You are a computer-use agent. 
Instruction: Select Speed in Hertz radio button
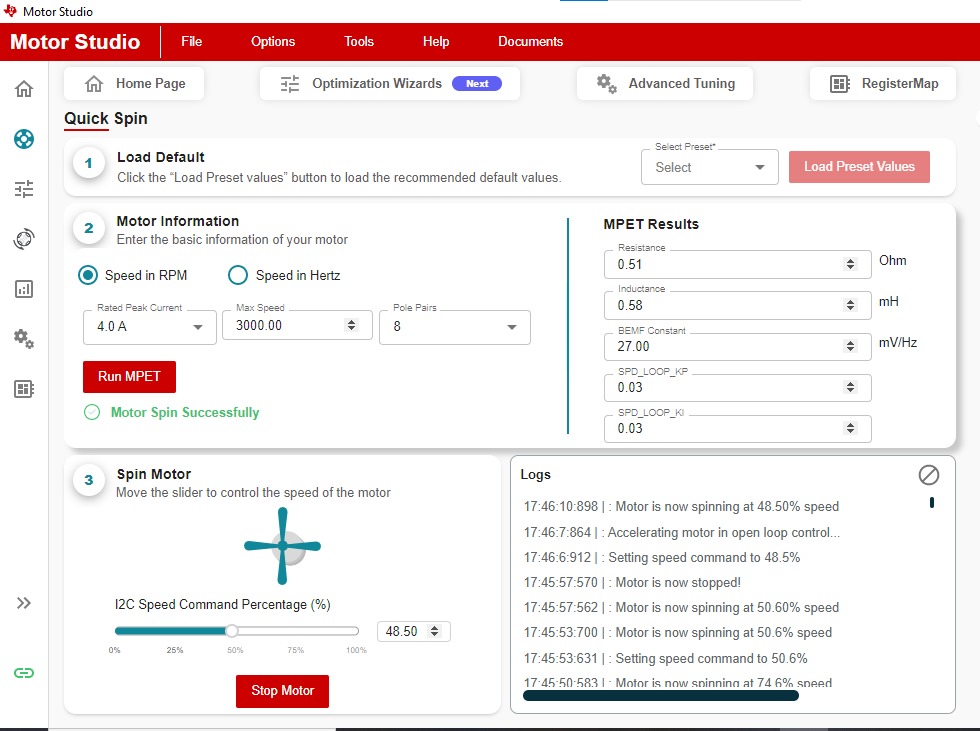tap(238, 275)
